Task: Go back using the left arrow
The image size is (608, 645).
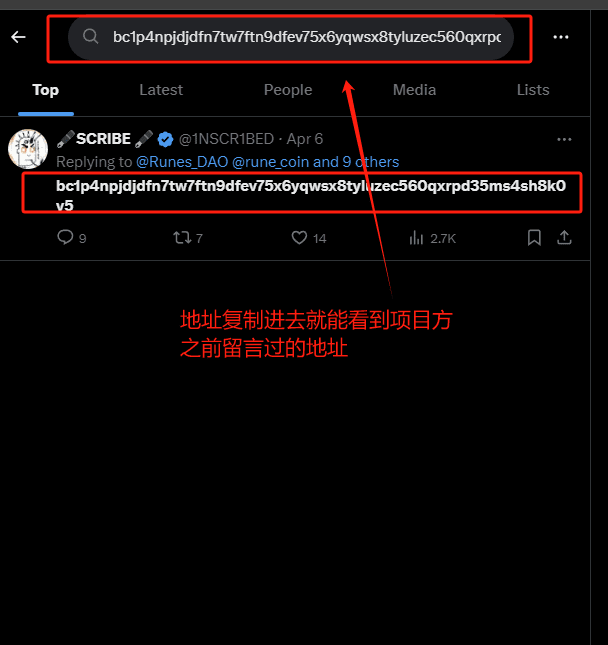Action: point(19,37)
